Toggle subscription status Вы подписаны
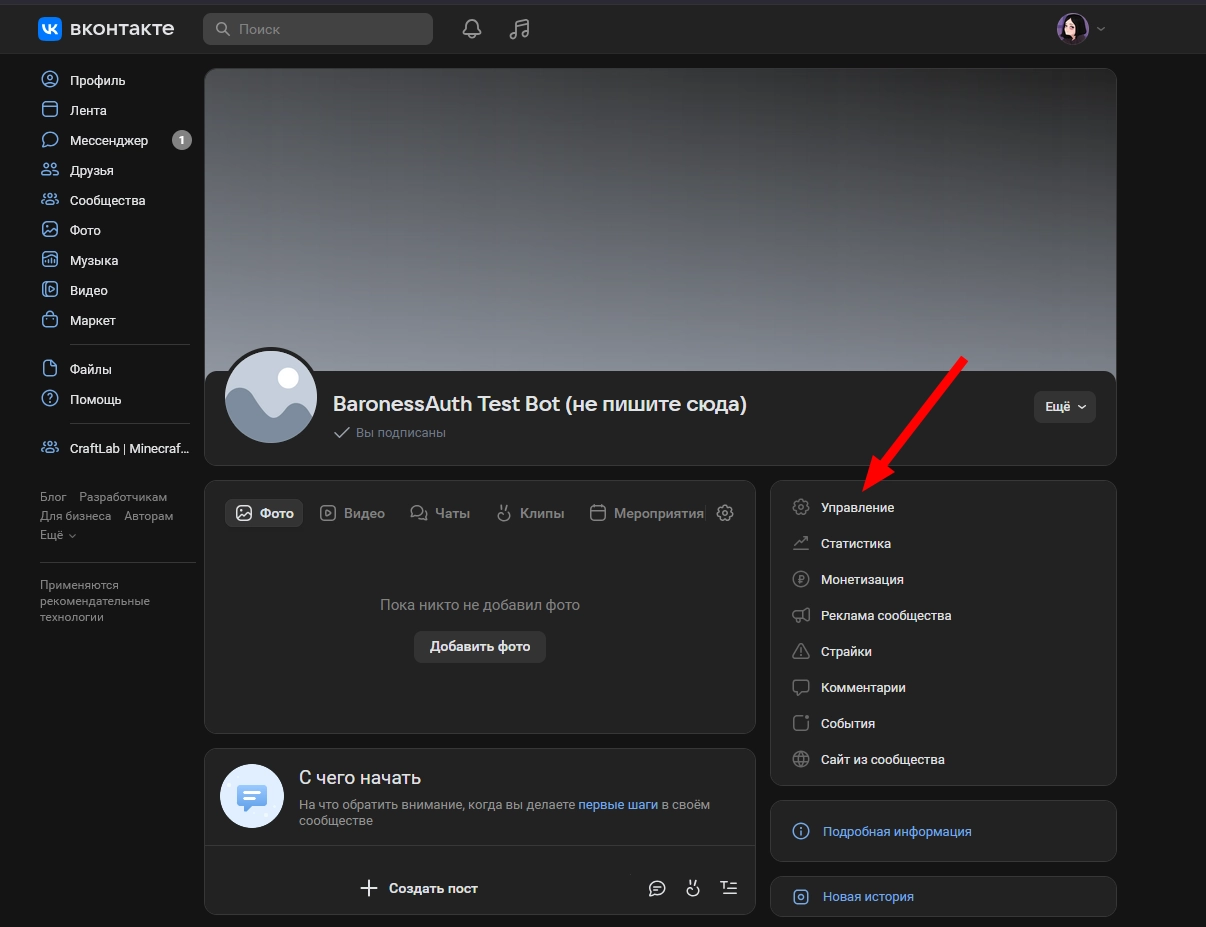The width and height of the screenshot is (1206, 927). pyautogui.click(x=390, y=433)
